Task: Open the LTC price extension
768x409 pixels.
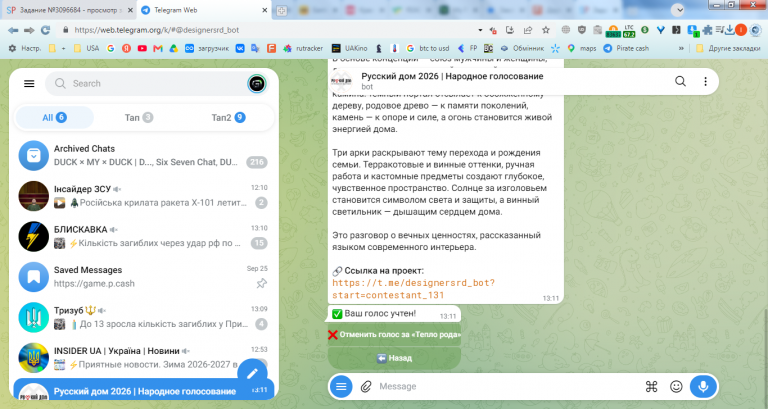Action: pyautogui.click(x=629, y=30)
